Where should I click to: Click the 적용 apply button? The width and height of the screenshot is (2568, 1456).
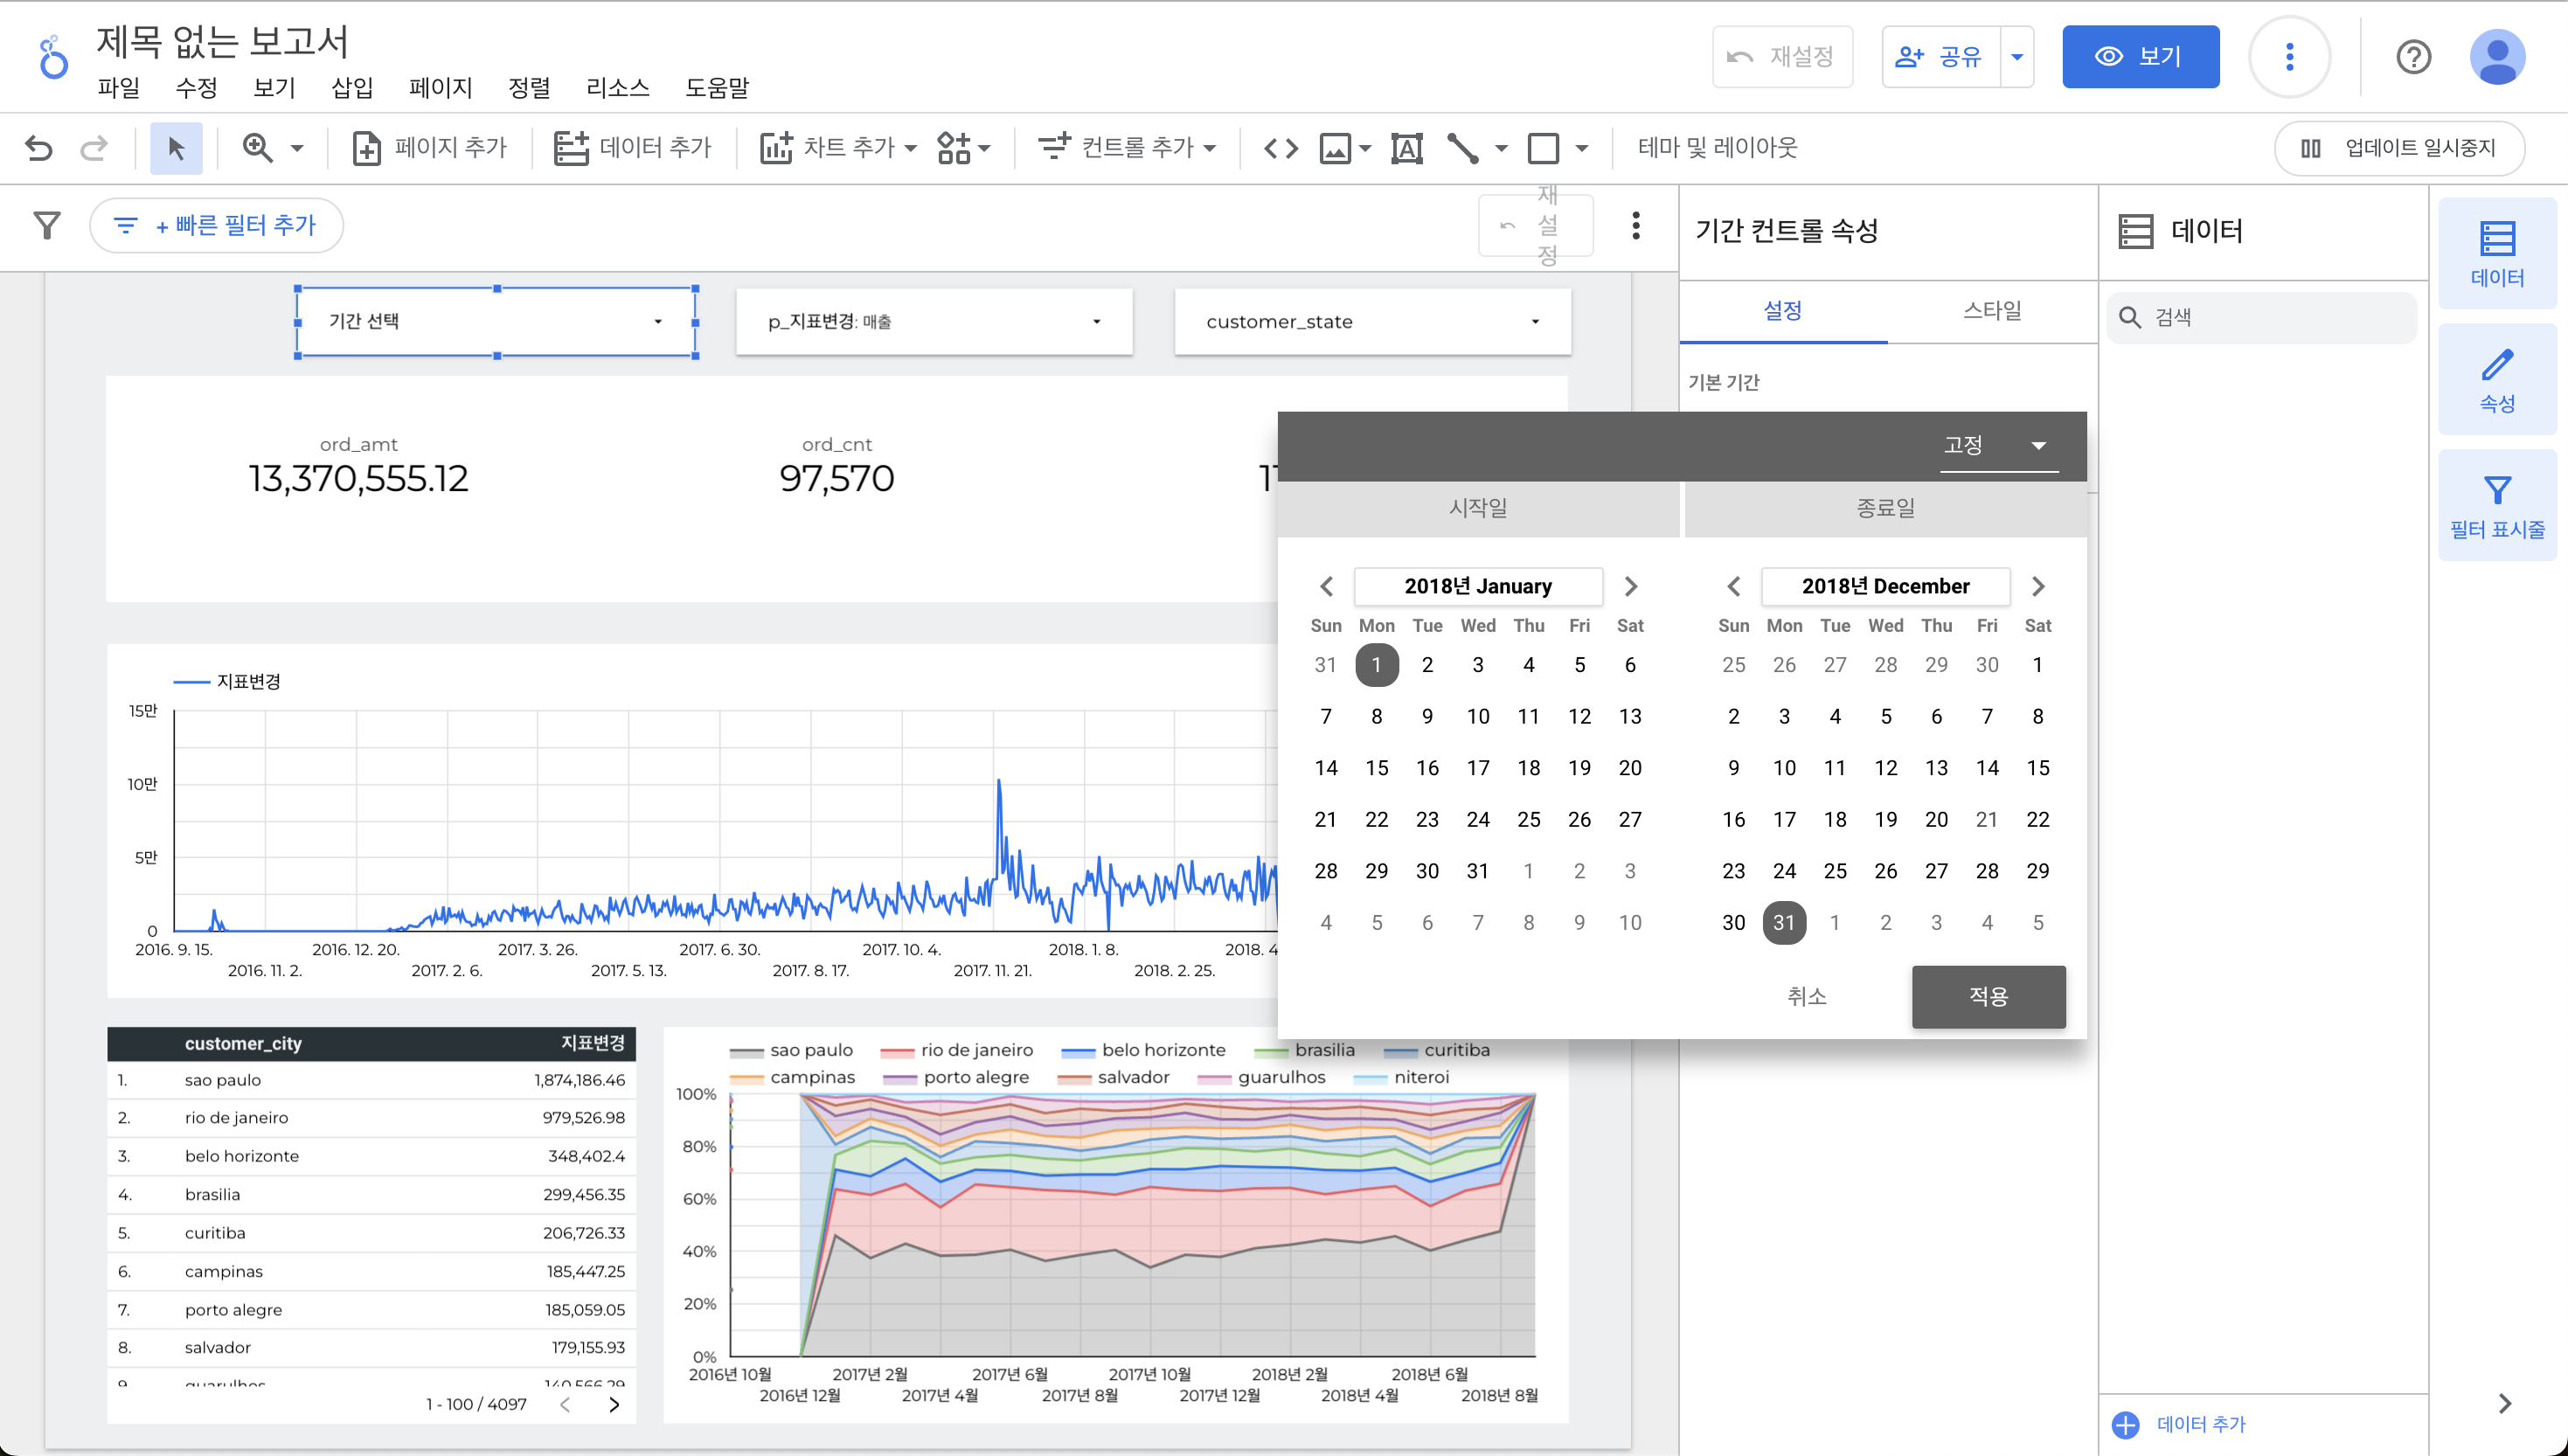[1987, 996]
